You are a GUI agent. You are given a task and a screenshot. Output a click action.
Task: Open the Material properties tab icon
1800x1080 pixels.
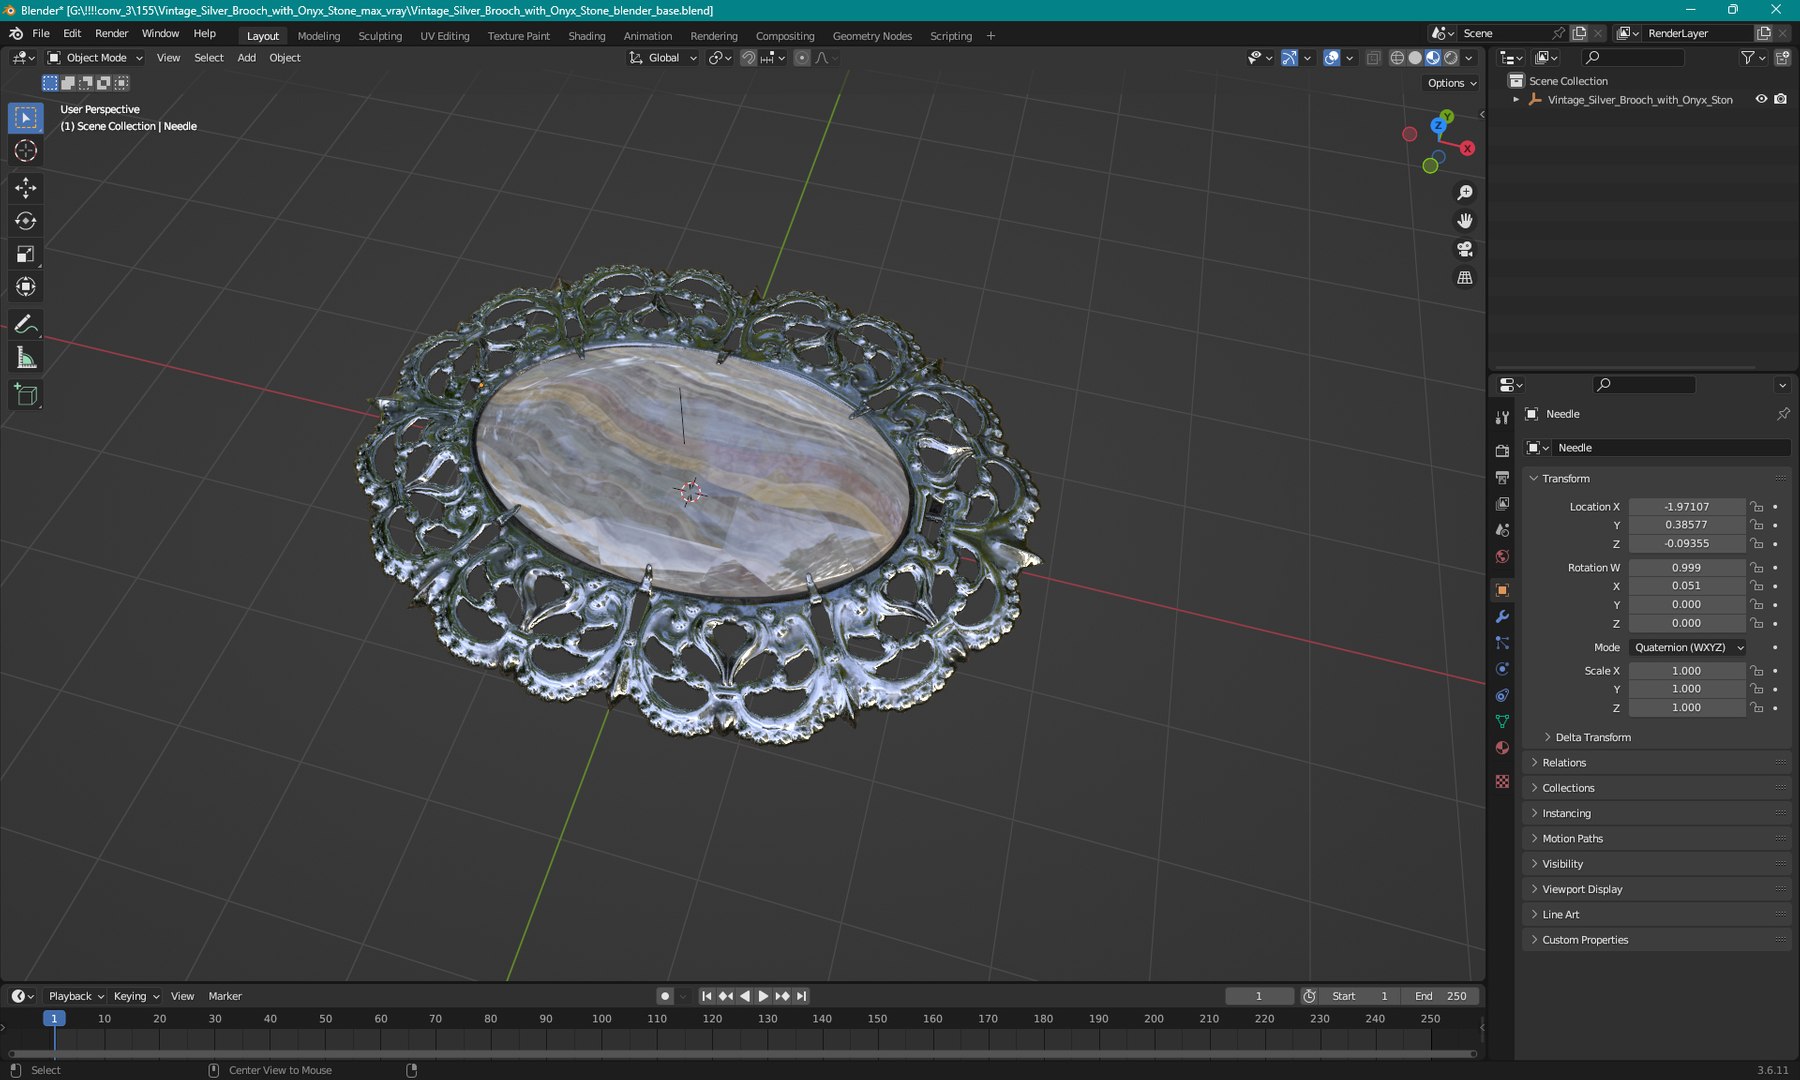click(x=1502, y=748)
